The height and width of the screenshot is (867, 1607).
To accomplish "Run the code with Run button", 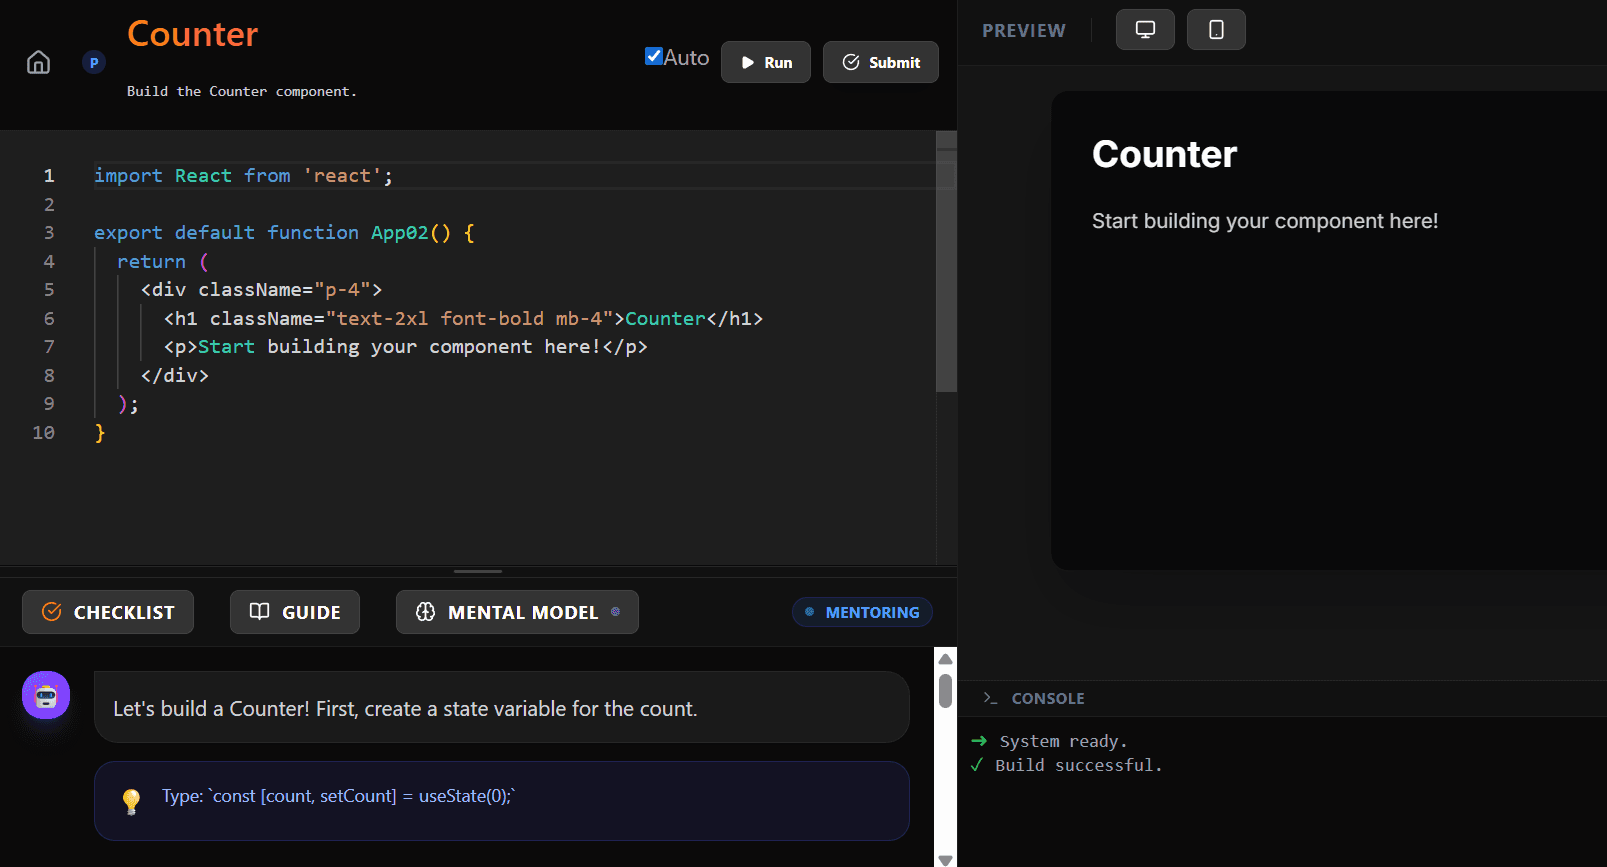I will [766, 62].
